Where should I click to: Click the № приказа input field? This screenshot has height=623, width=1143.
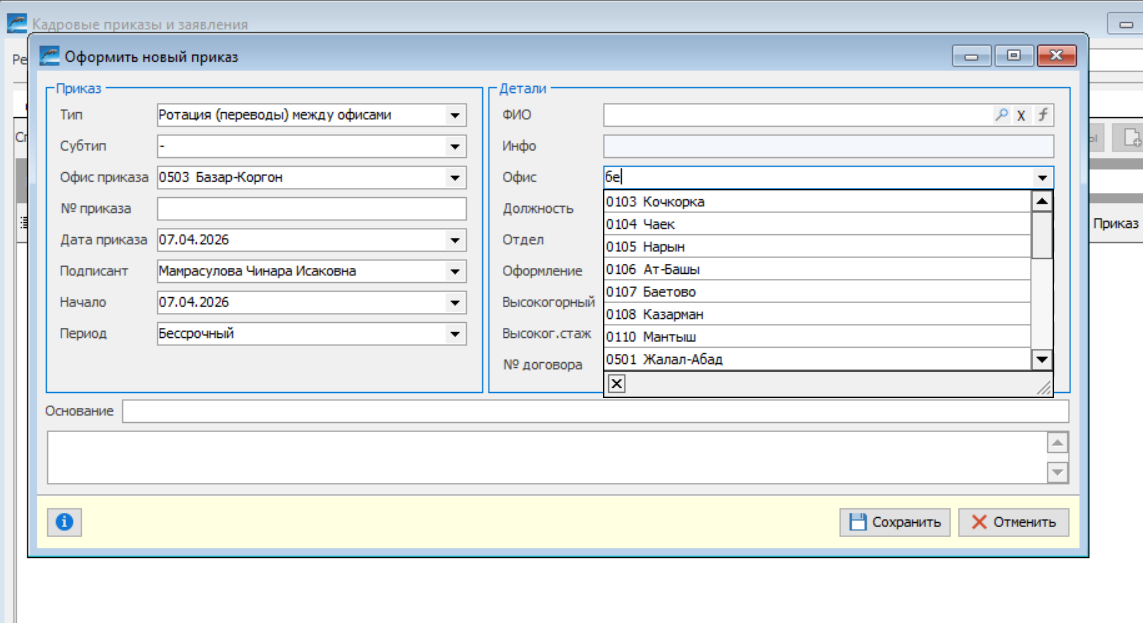(x=311, y=209)
